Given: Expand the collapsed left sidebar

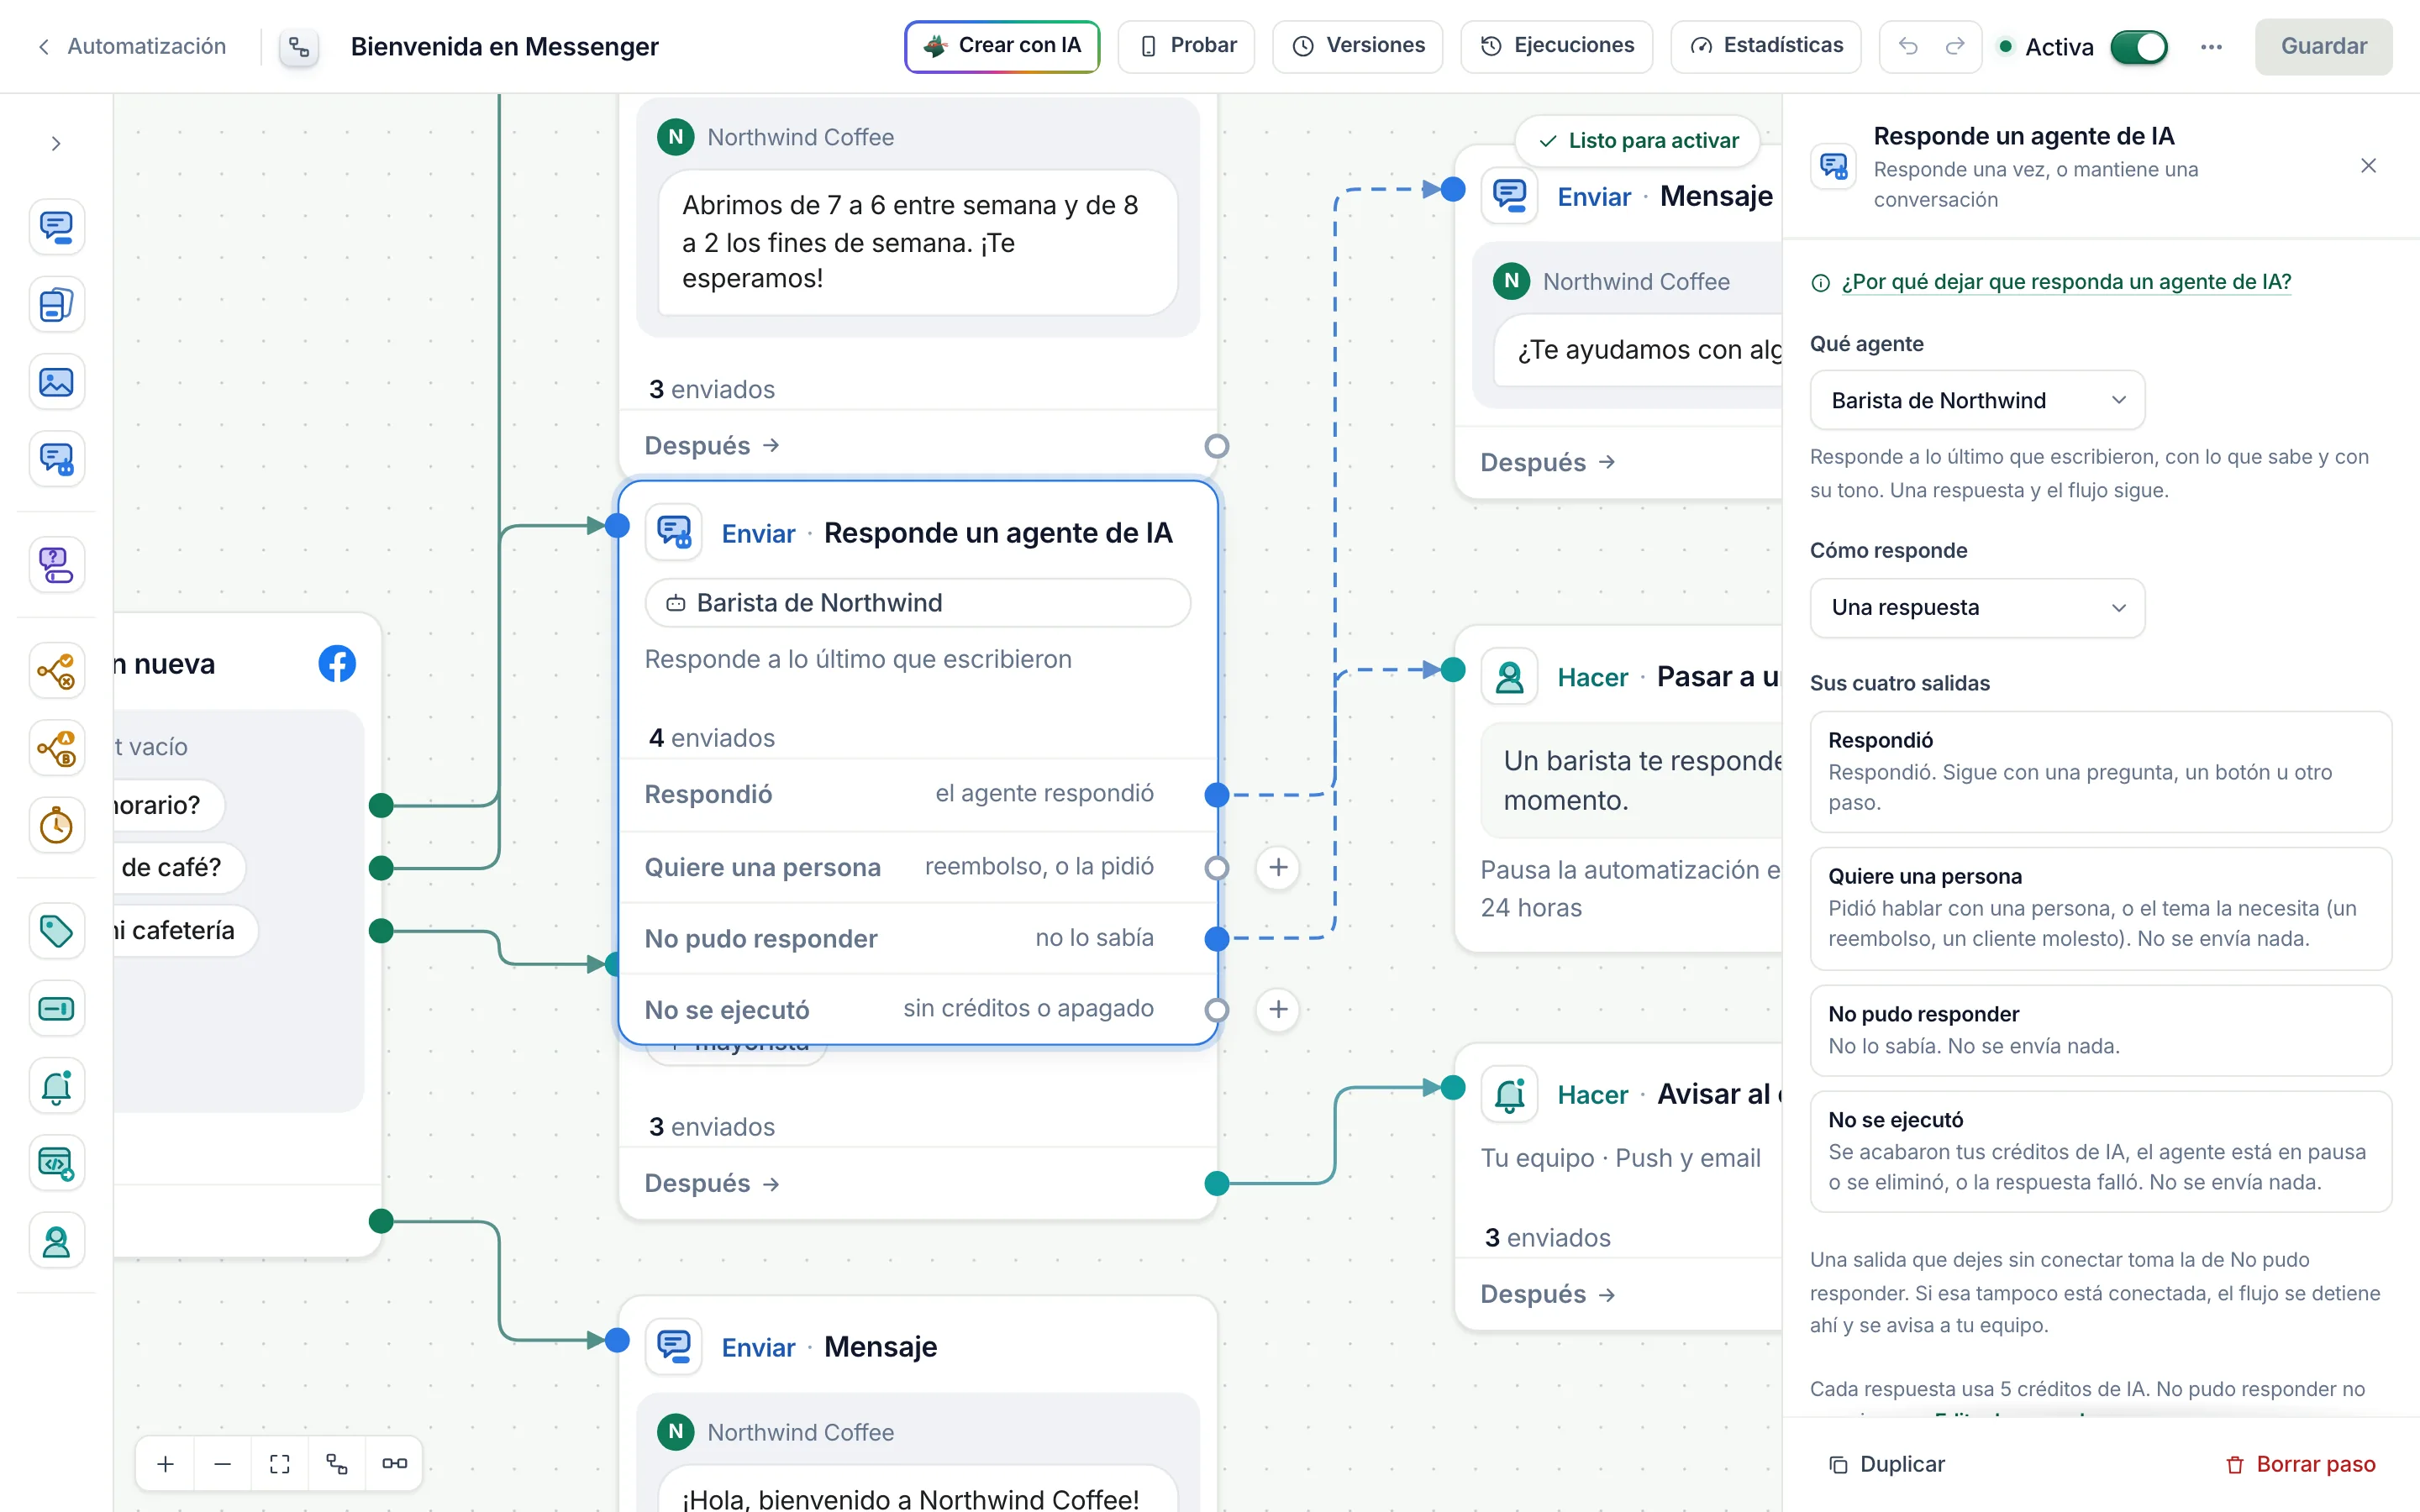Looking at the screenshot, I should 56,144.
